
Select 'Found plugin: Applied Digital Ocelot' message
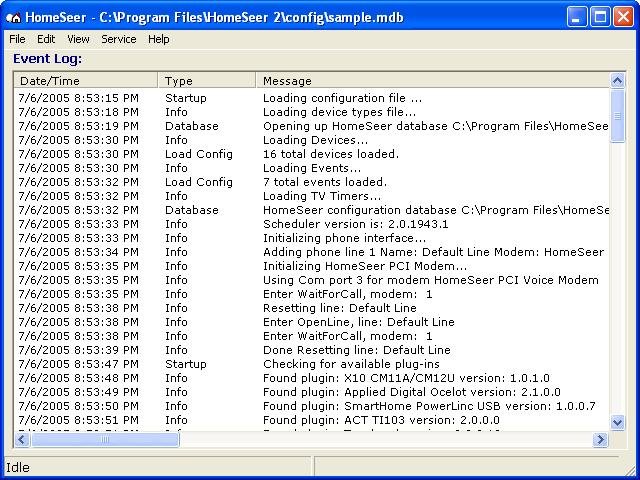412,392
